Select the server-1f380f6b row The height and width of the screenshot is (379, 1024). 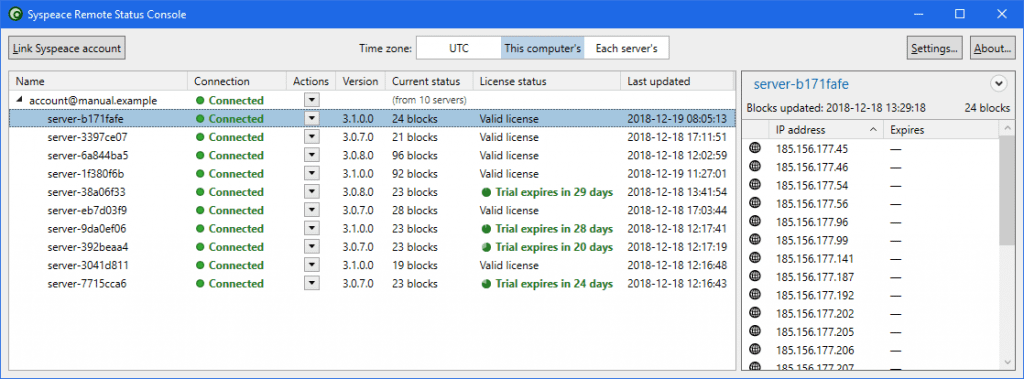pyautogui.click(x=372, y=174)
